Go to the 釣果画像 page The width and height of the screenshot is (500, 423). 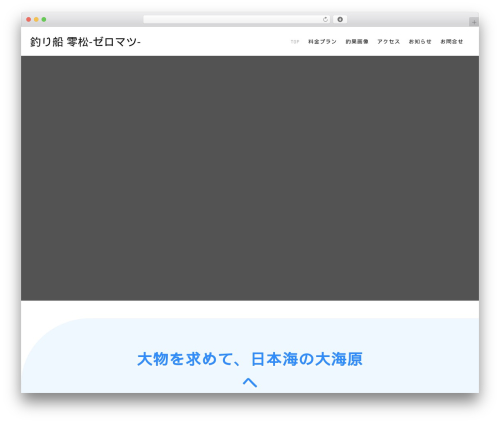(357, 42)
